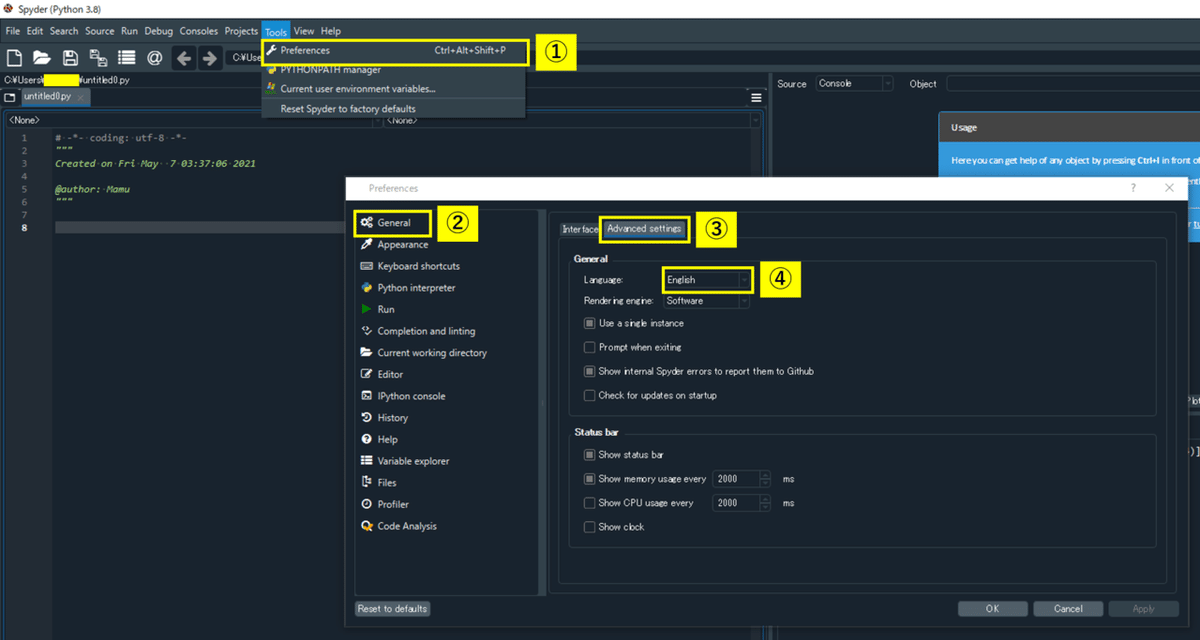Open the Consoles menu

198,31
